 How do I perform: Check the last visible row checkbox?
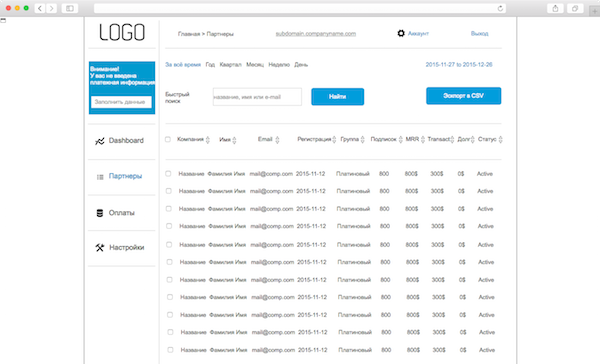coord(170,349)
